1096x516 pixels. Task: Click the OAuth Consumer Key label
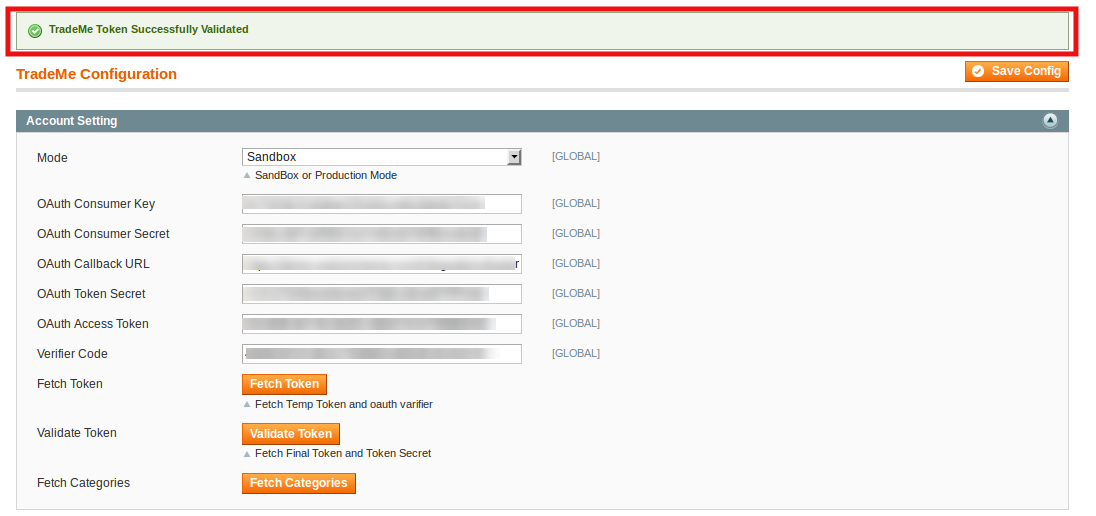(x=96, y=204)
